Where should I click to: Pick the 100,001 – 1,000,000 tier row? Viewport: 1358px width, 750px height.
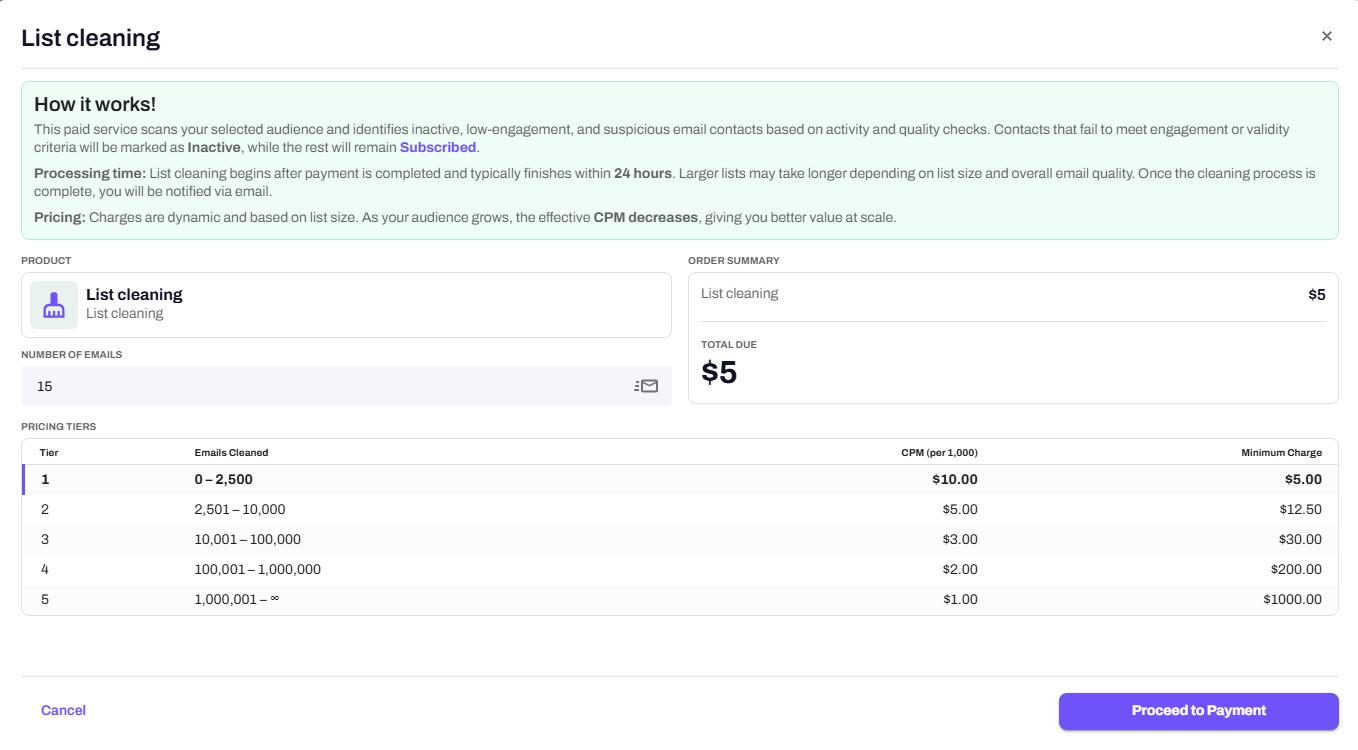click(x=680, y=570)
